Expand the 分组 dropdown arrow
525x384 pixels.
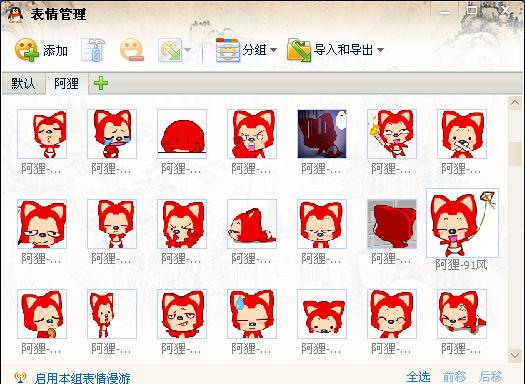point(273,50)
